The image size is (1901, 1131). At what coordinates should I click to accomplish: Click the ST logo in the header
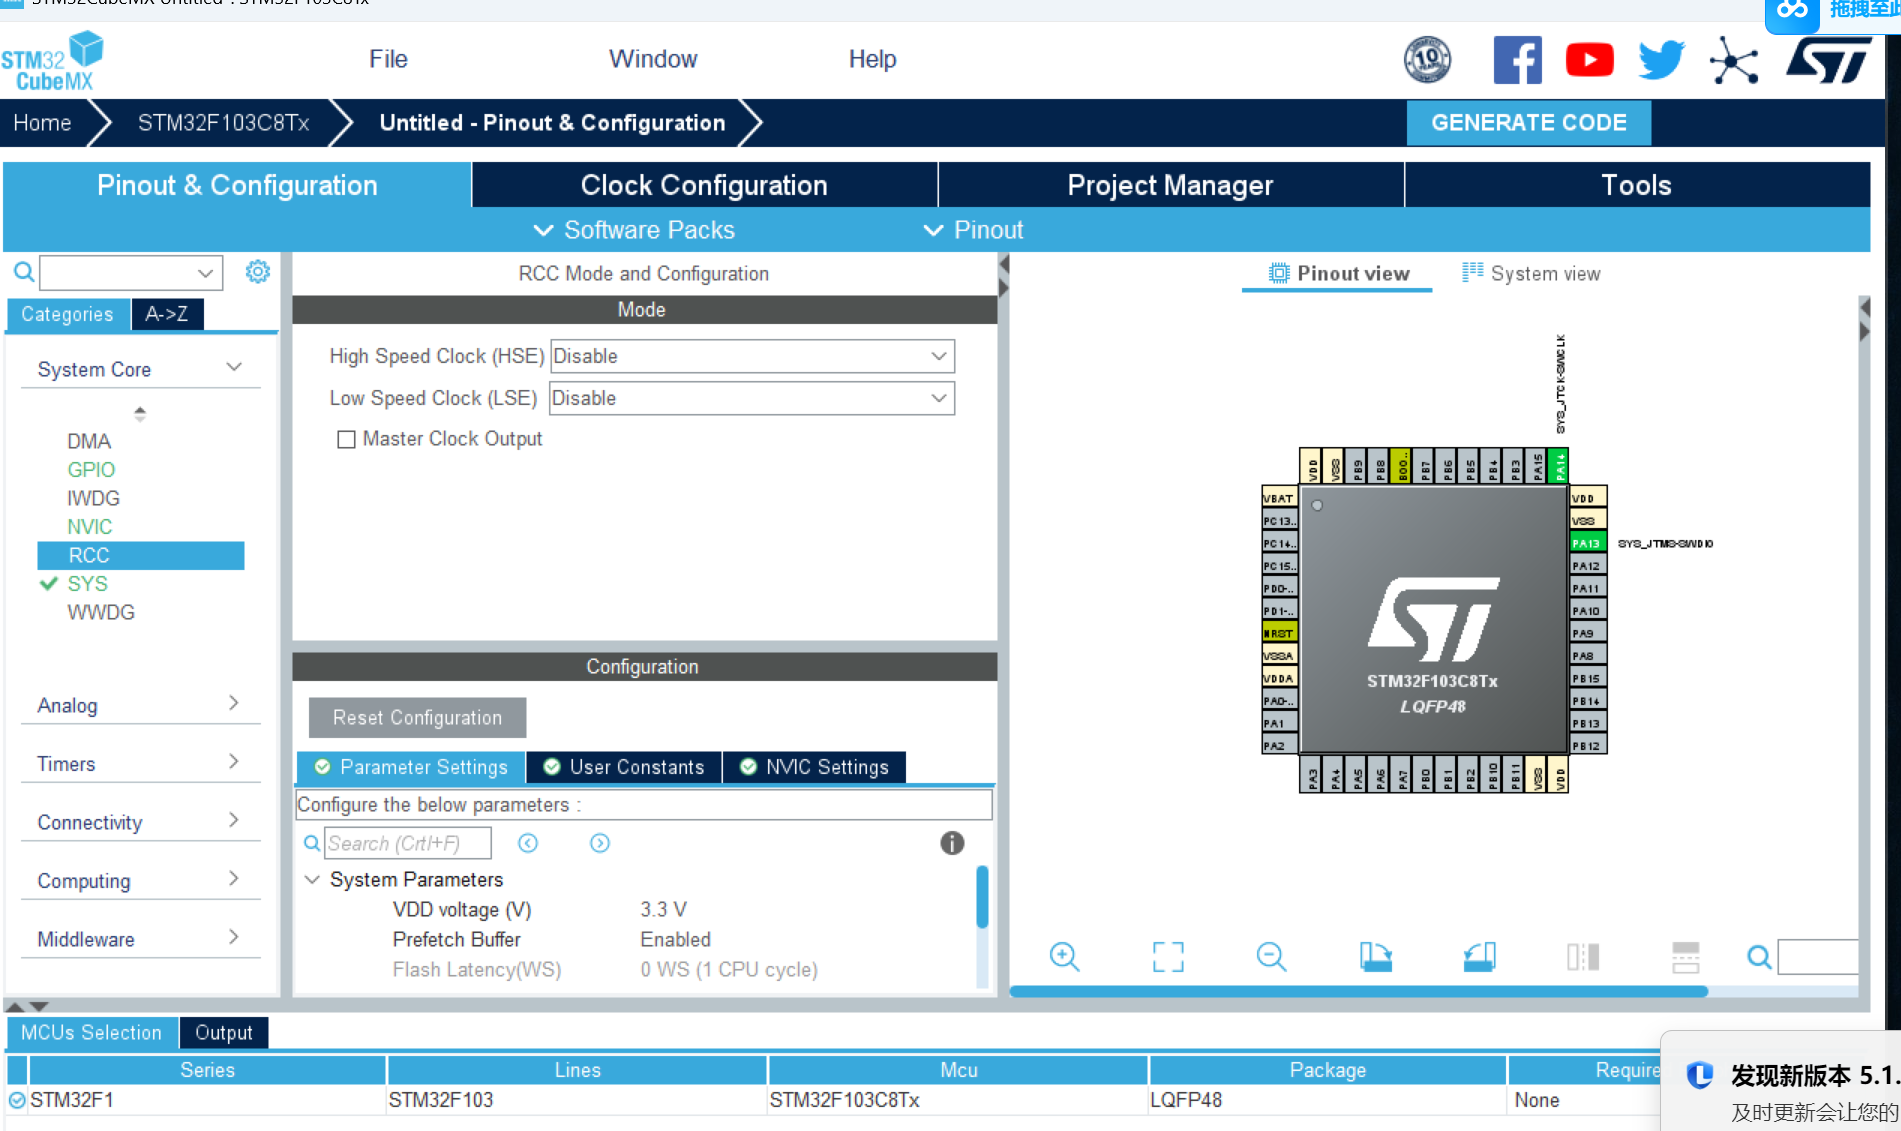[x=1829, y=60]
